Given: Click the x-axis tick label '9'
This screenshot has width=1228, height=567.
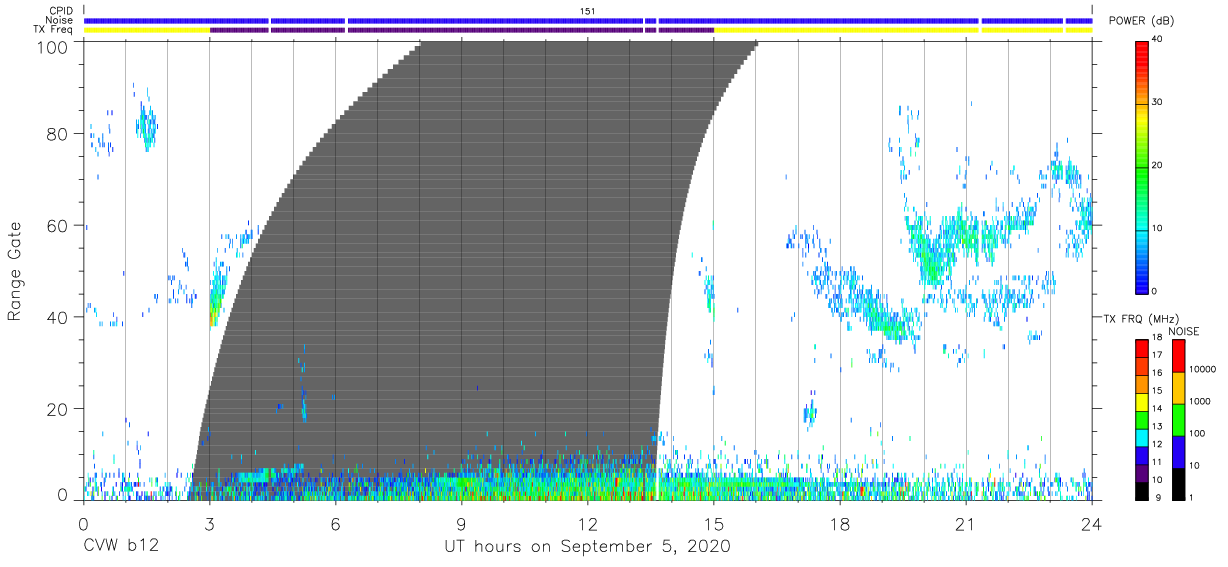Looking at the screenshot, I should pyautogui.click(x=461, y=525).
